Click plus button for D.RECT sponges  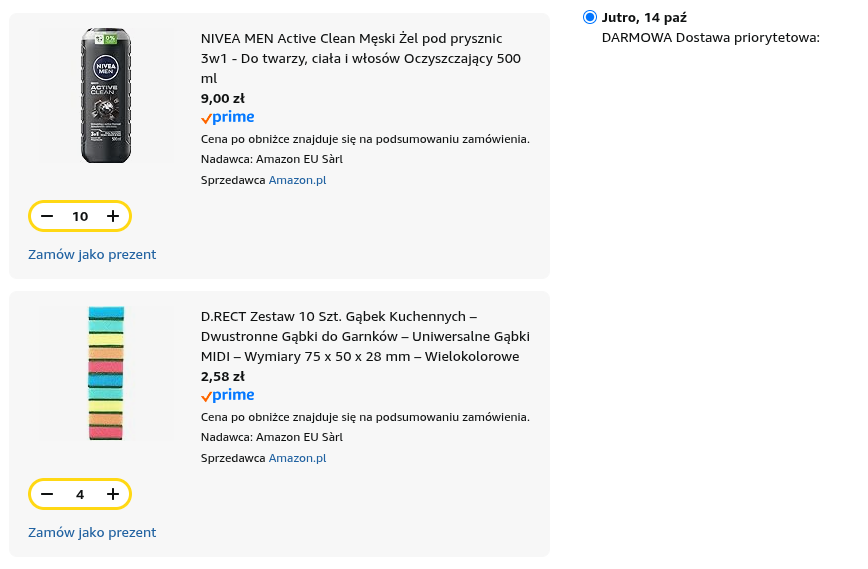[113, 494]
